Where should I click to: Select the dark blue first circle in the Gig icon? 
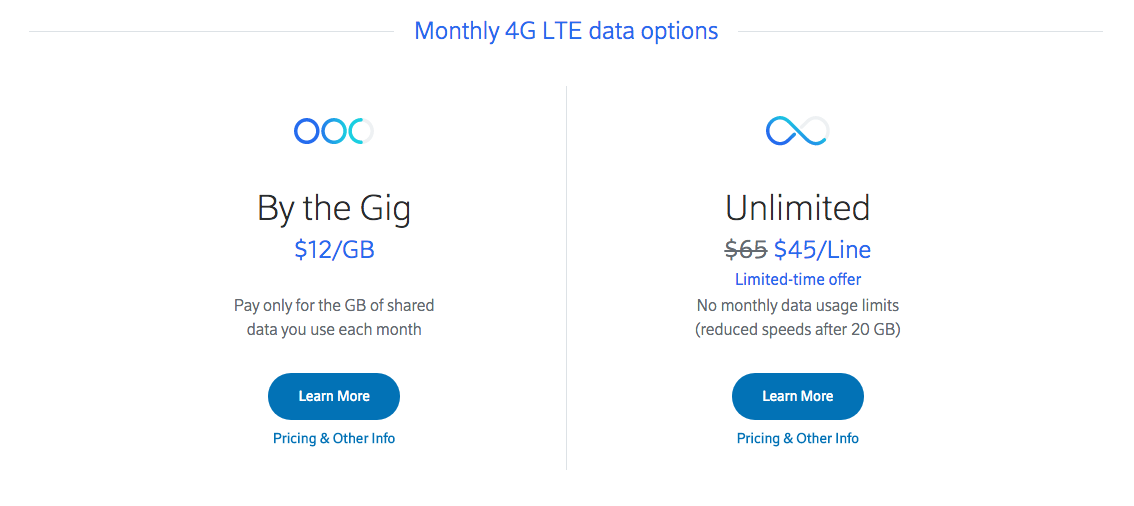[307, 131]
